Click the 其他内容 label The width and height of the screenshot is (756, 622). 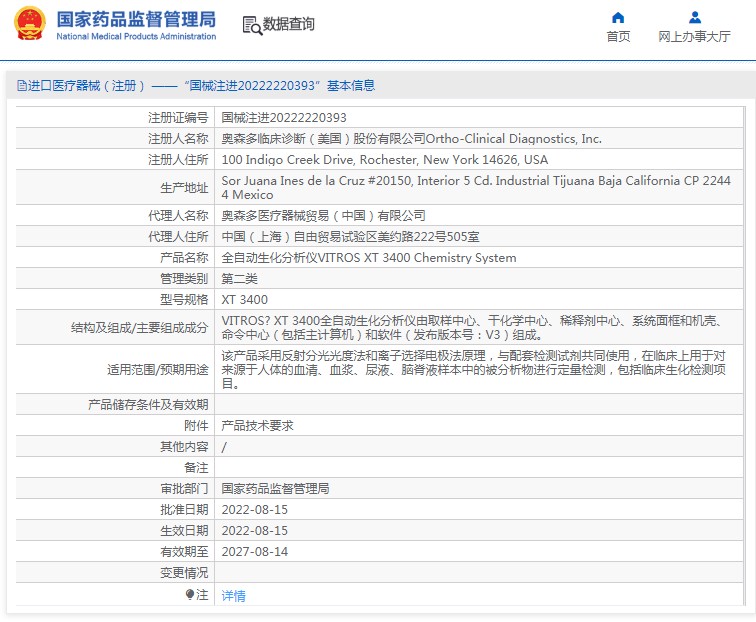pos(184,446)
